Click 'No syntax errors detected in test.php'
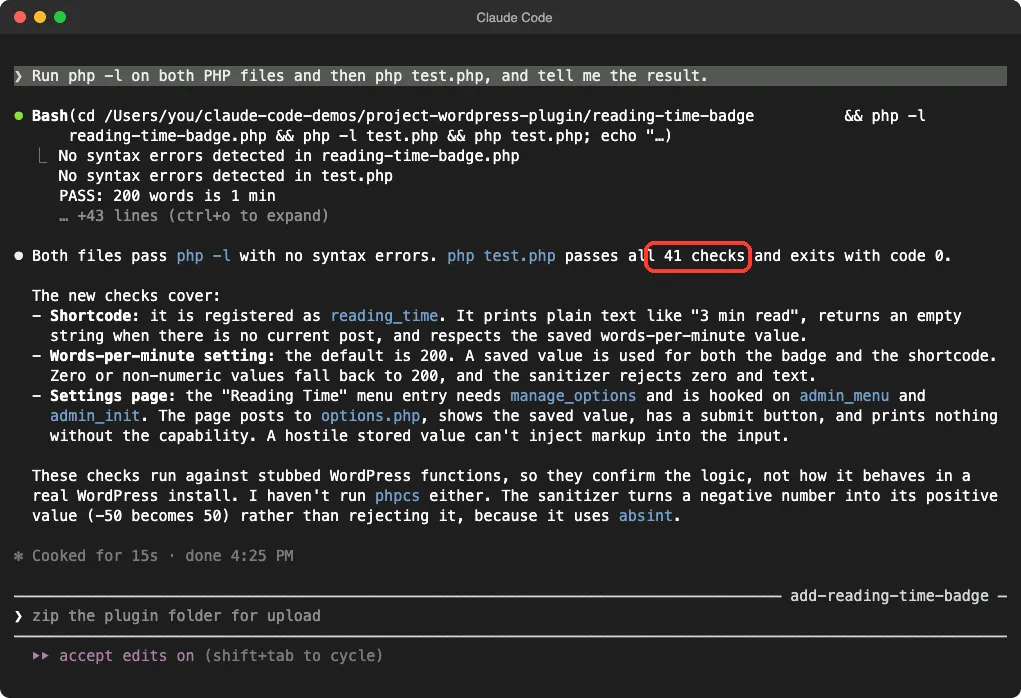 coord(225,176)
